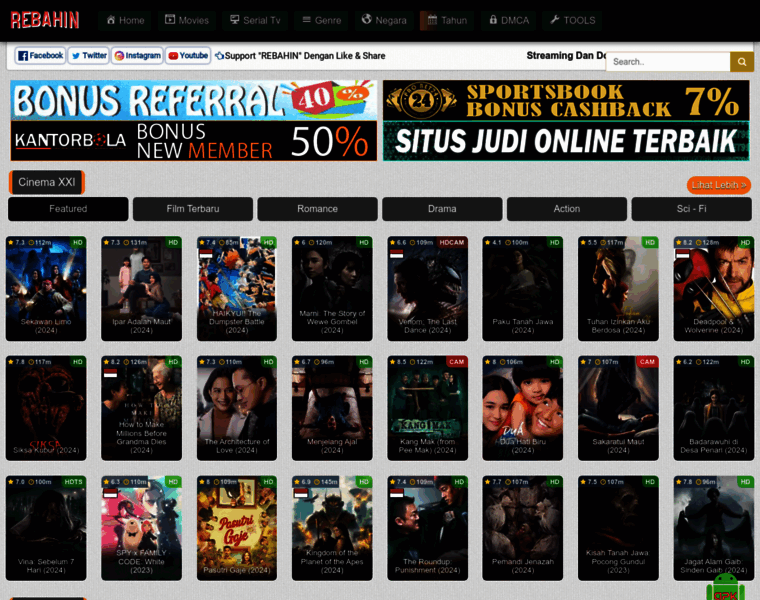Select the Featured tab

[68, 209]
